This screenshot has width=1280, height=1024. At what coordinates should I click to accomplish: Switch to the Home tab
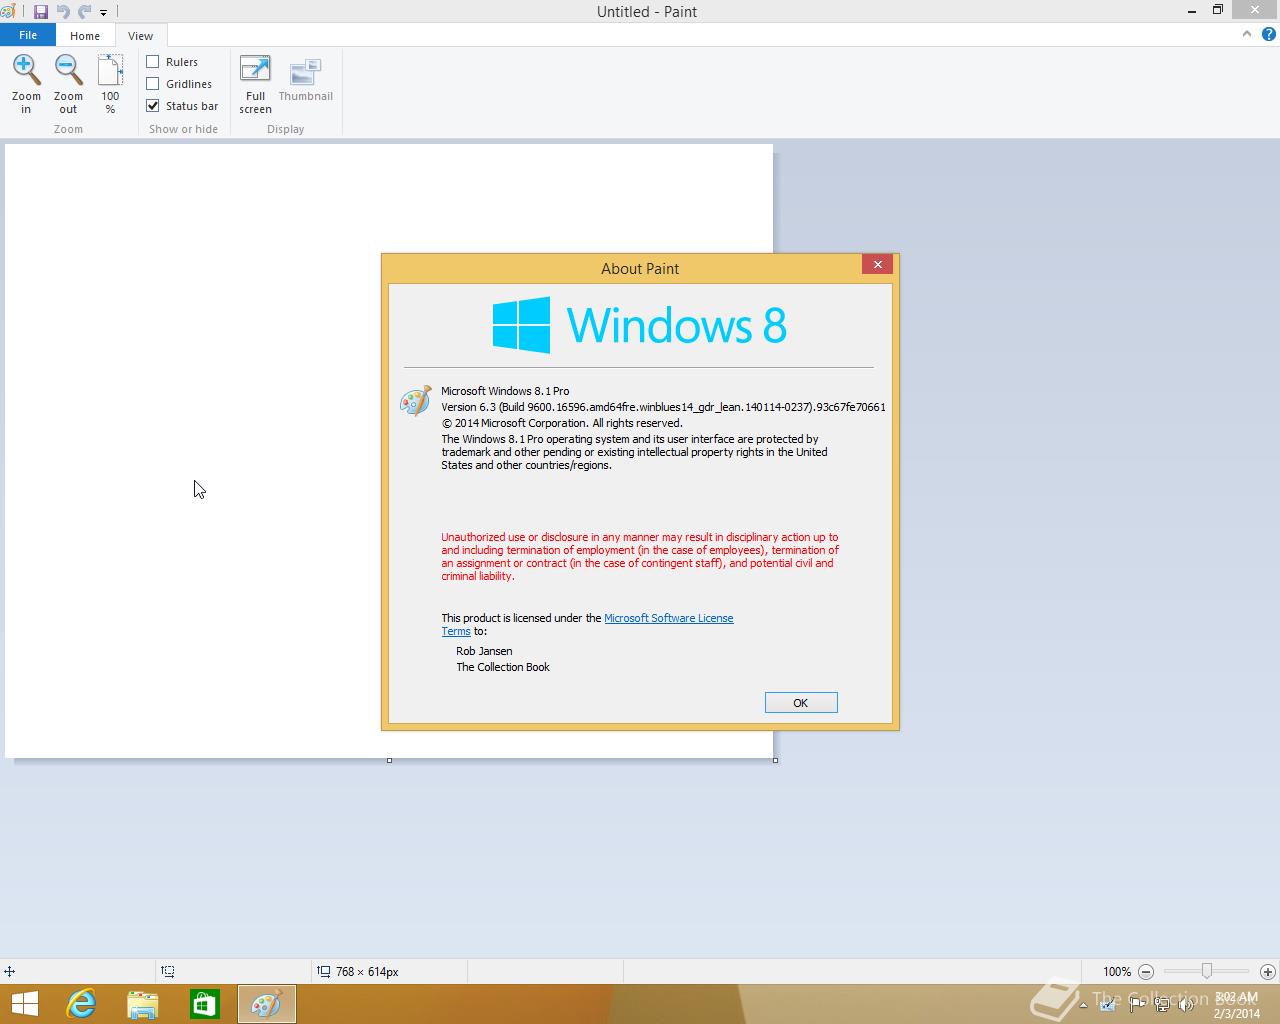click(85, 35)
